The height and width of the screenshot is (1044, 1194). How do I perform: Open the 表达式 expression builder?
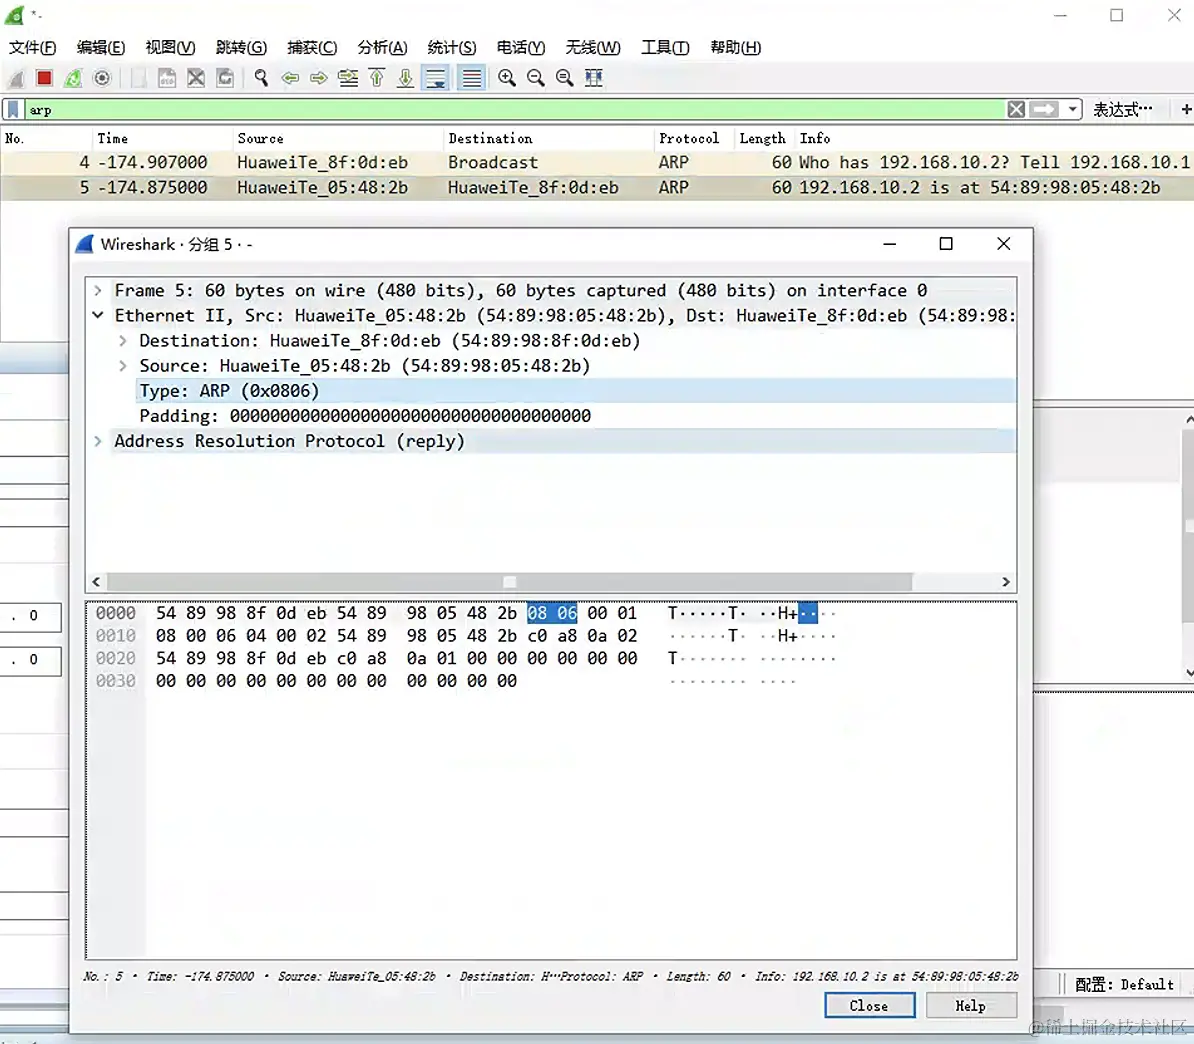(1122, 110)
